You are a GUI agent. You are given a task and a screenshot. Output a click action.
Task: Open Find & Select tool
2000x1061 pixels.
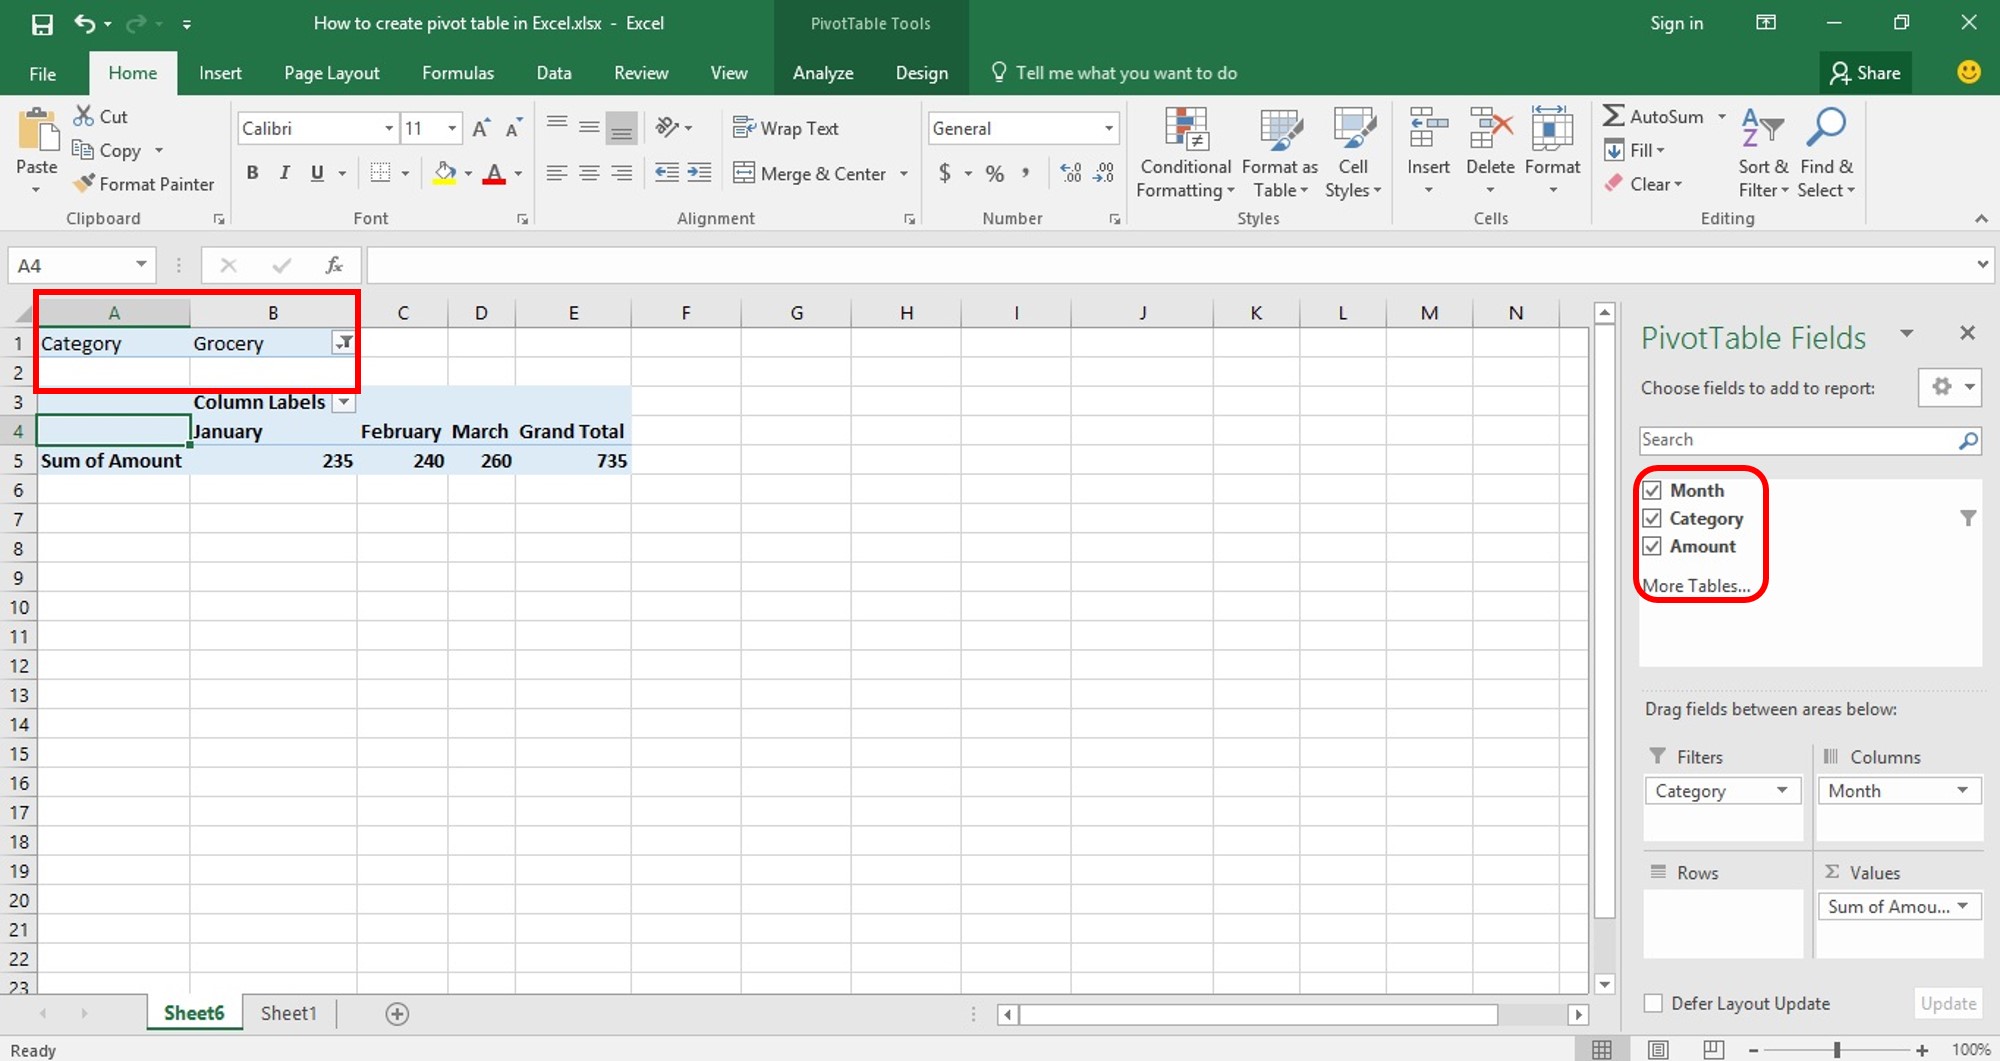coord(1826,150)
